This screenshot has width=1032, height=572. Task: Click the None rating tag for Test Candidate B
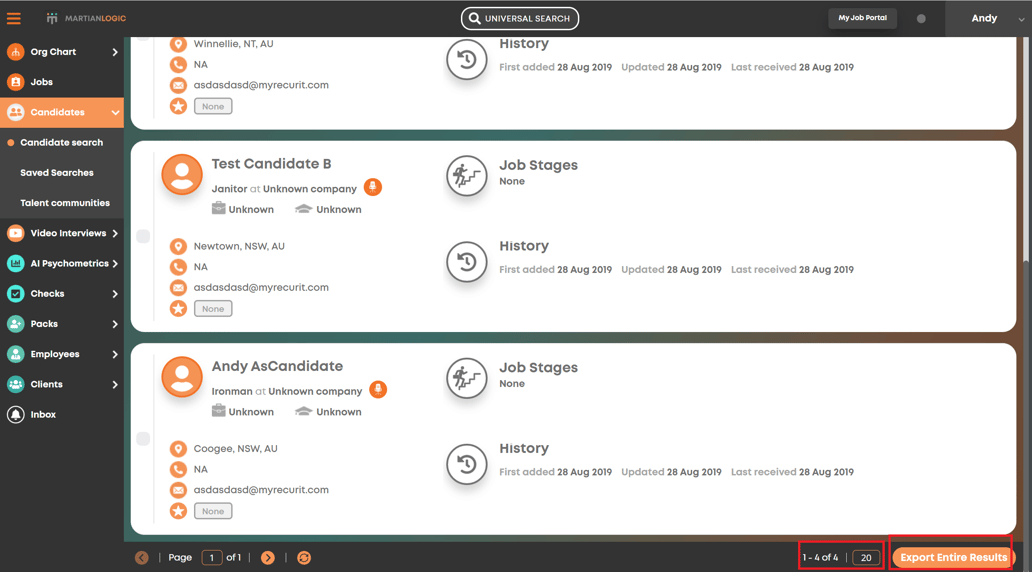[213, 309]
